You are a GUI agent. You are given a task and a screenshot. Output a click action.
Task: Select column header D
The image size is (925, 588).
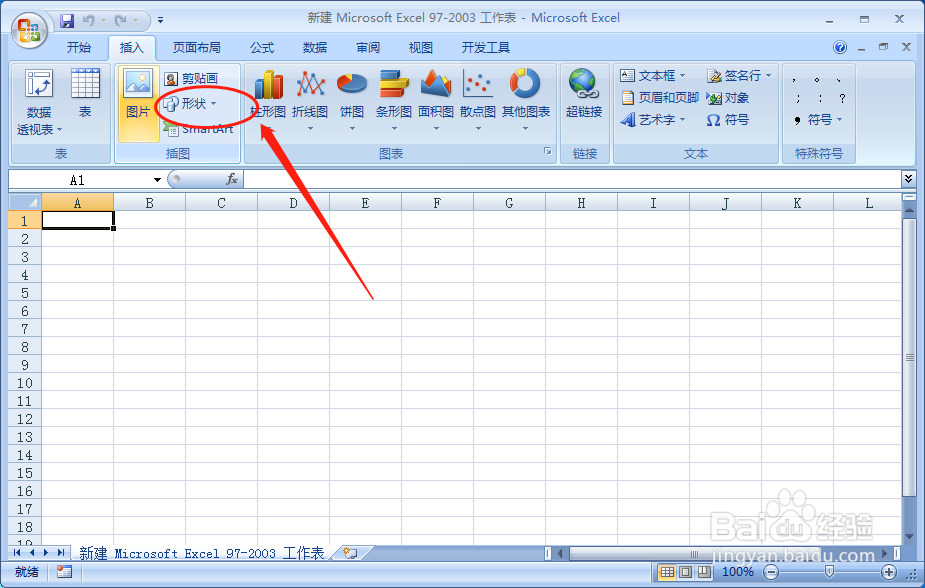[293, 203]
